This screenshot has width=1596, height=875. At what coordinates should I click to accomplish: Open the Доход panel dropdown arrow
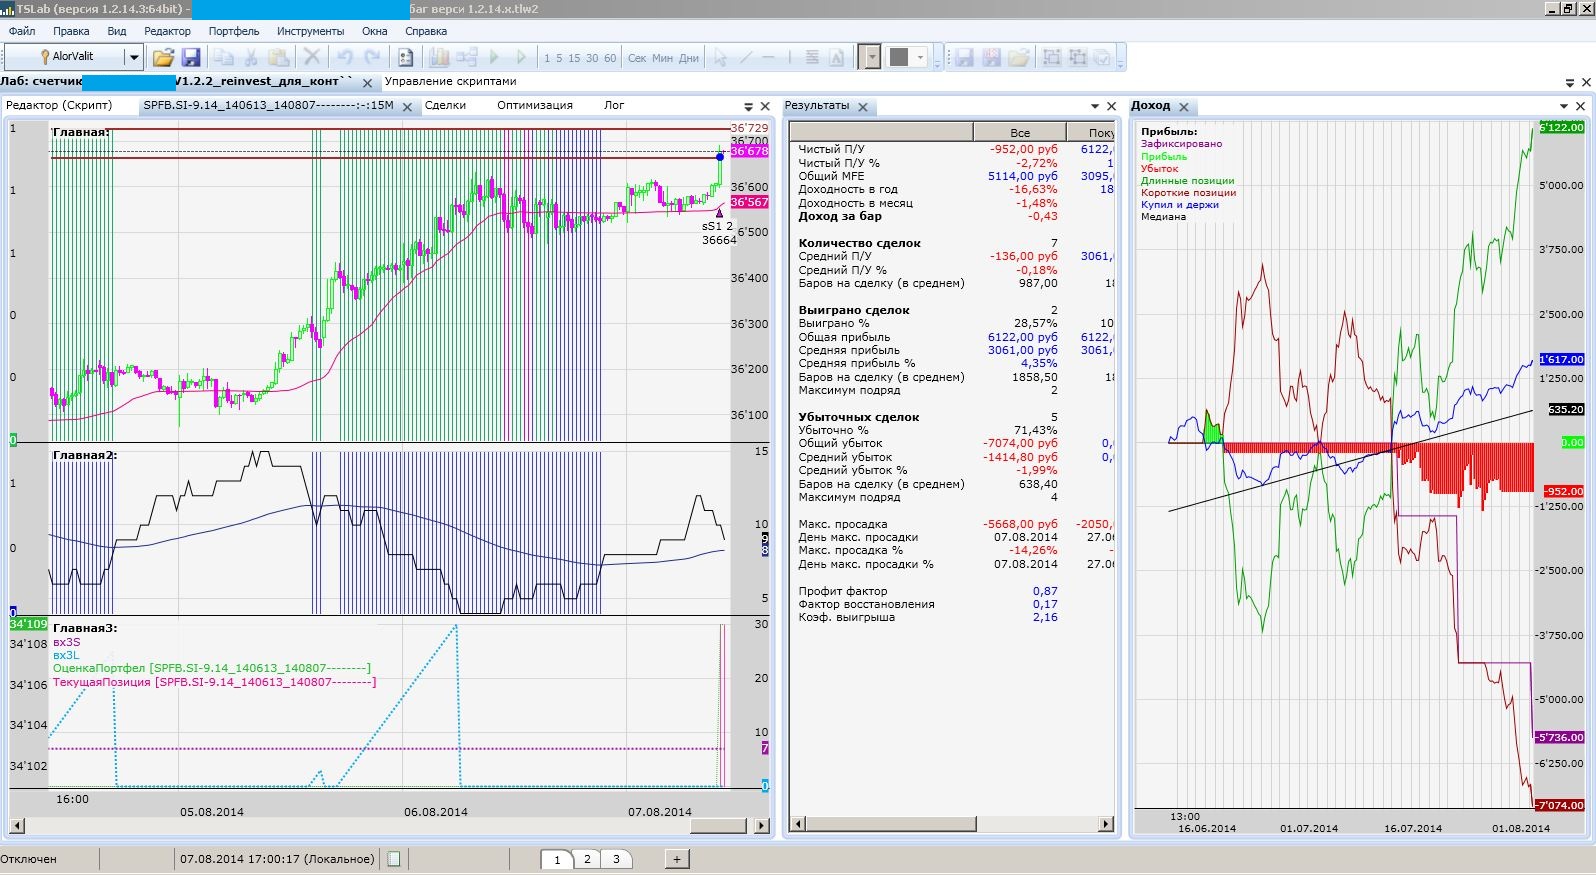tap(1564, 106)
